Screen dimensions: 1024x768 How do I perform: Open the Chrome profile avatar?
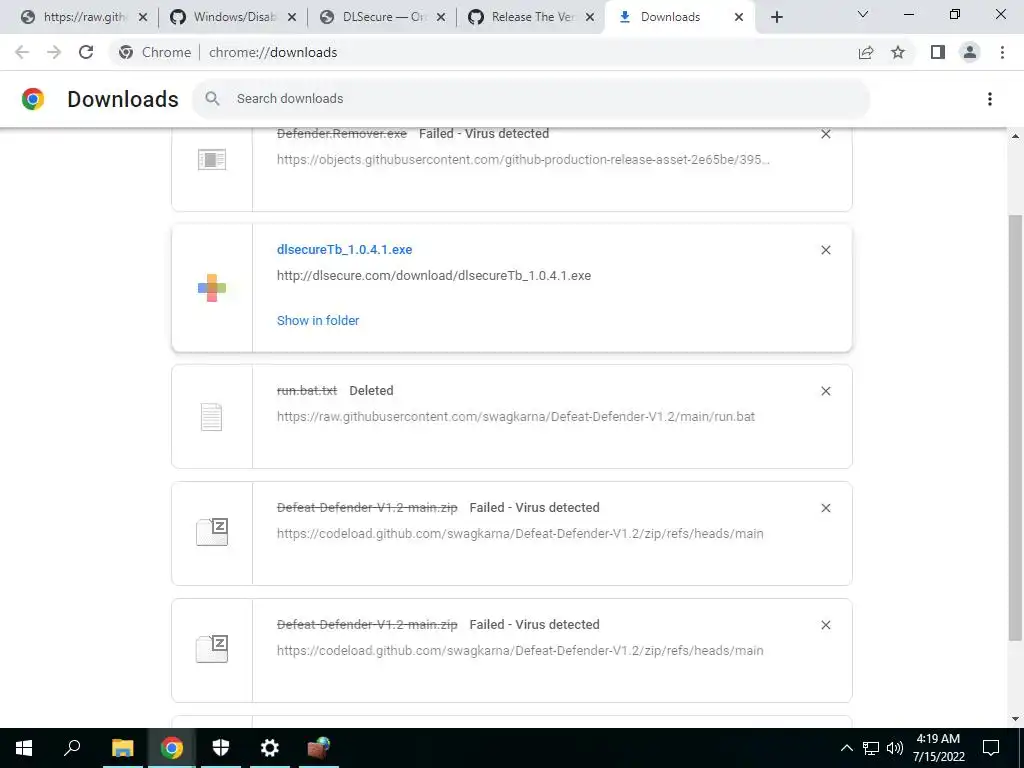[x=970, y=52]
